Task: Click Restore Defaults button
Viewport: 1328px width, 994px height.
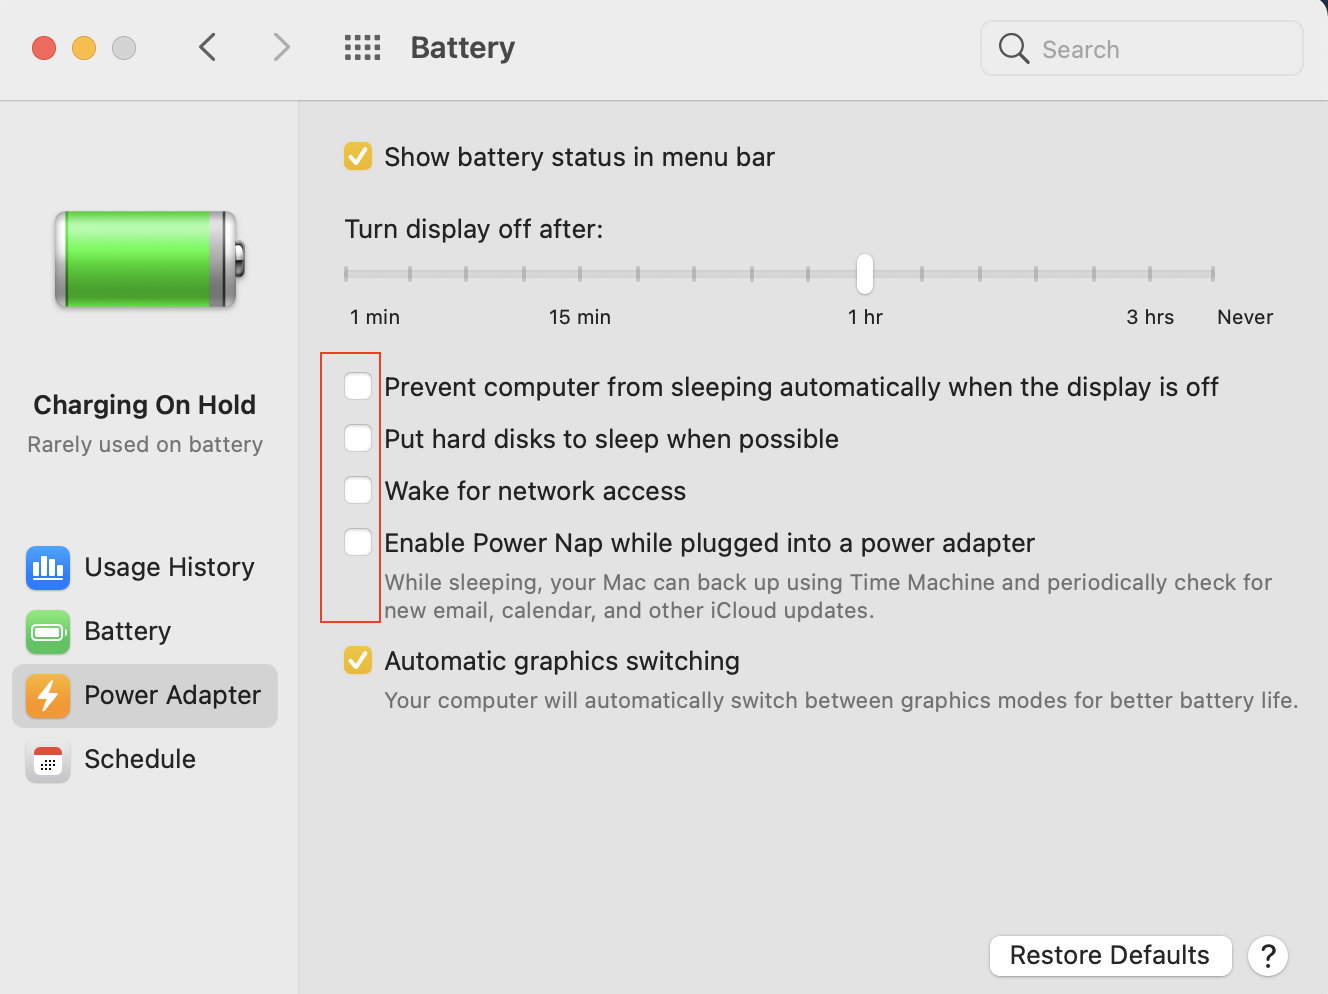Action: pyautogui.click(x=1110, y=956)
